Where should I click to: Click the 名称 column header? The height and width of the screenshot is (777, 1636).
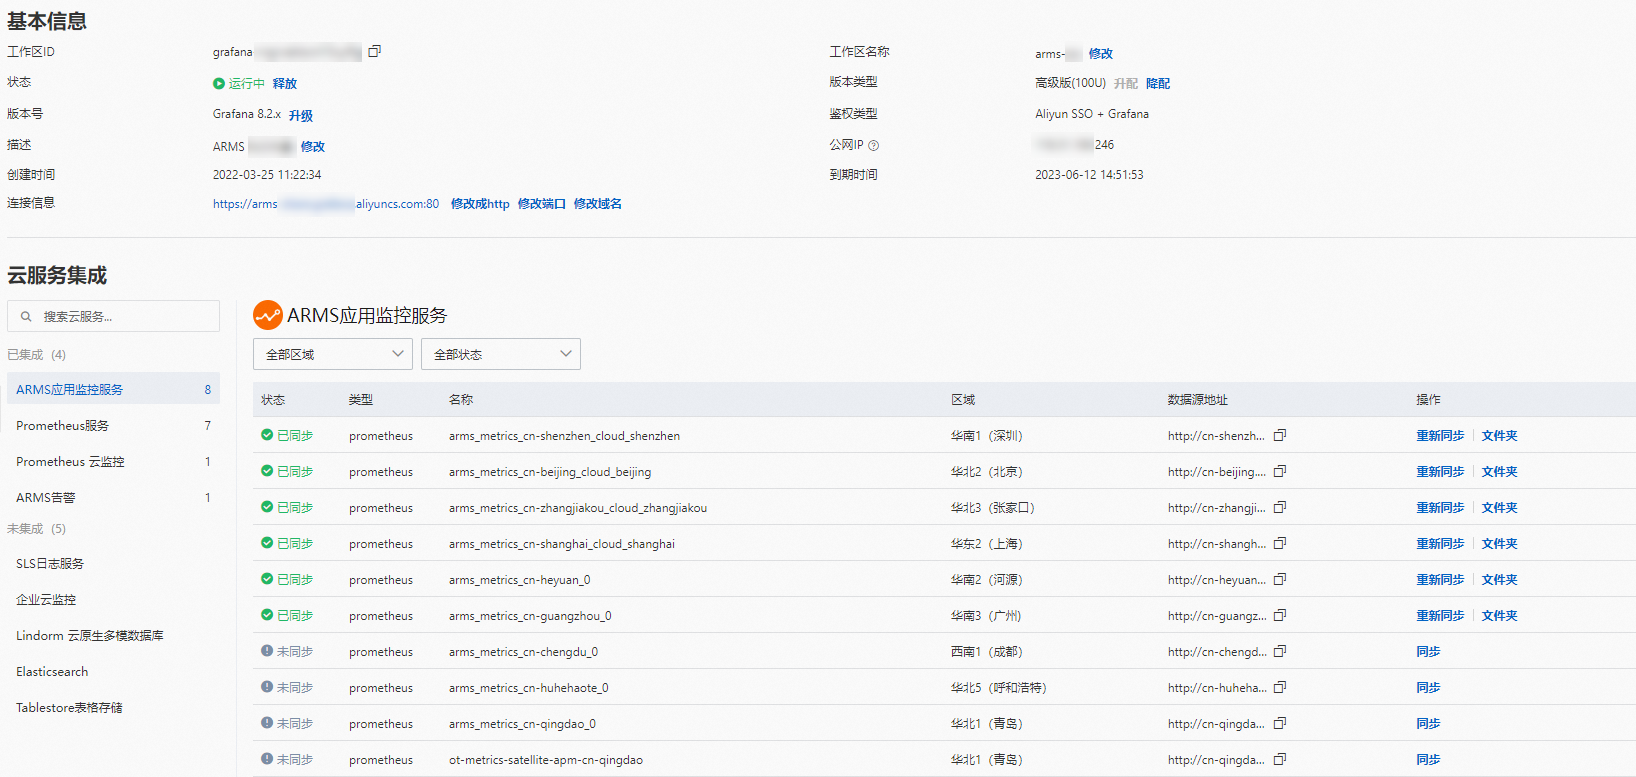(x=461, y=399)
